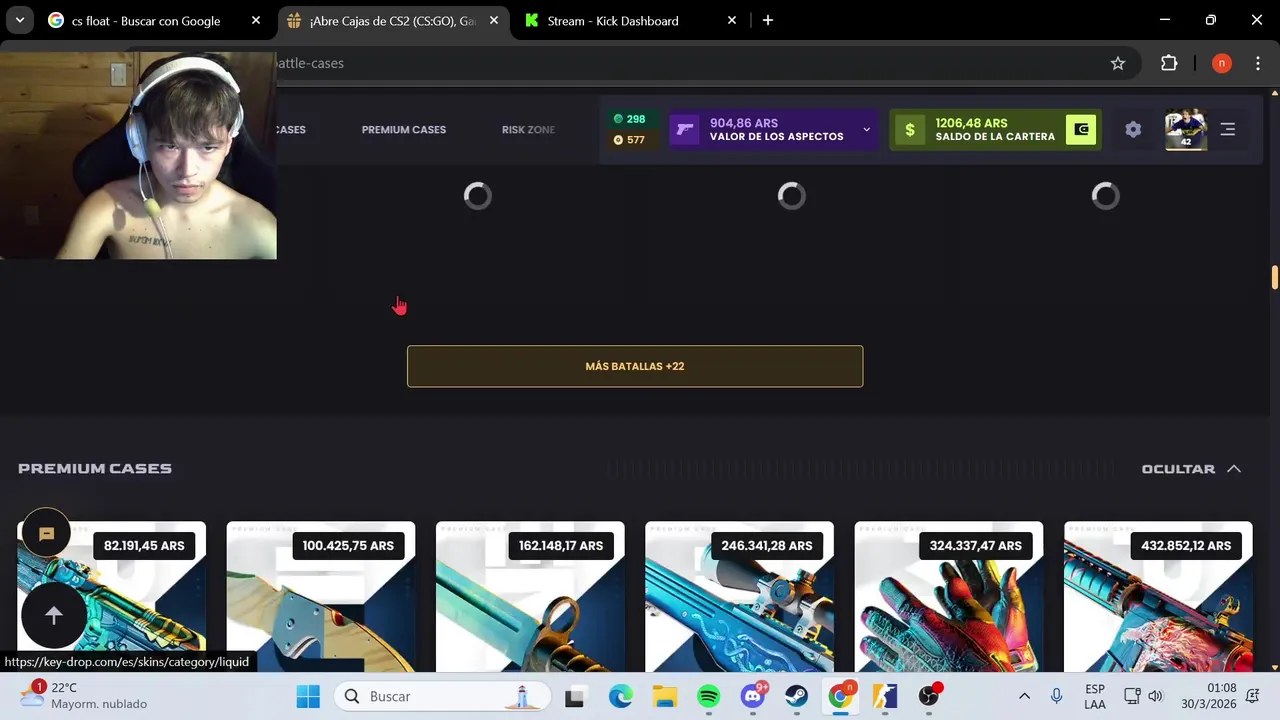The image size is (1280, 720).
Task: Open the Risk Zone nav tab
Action: 528,130
